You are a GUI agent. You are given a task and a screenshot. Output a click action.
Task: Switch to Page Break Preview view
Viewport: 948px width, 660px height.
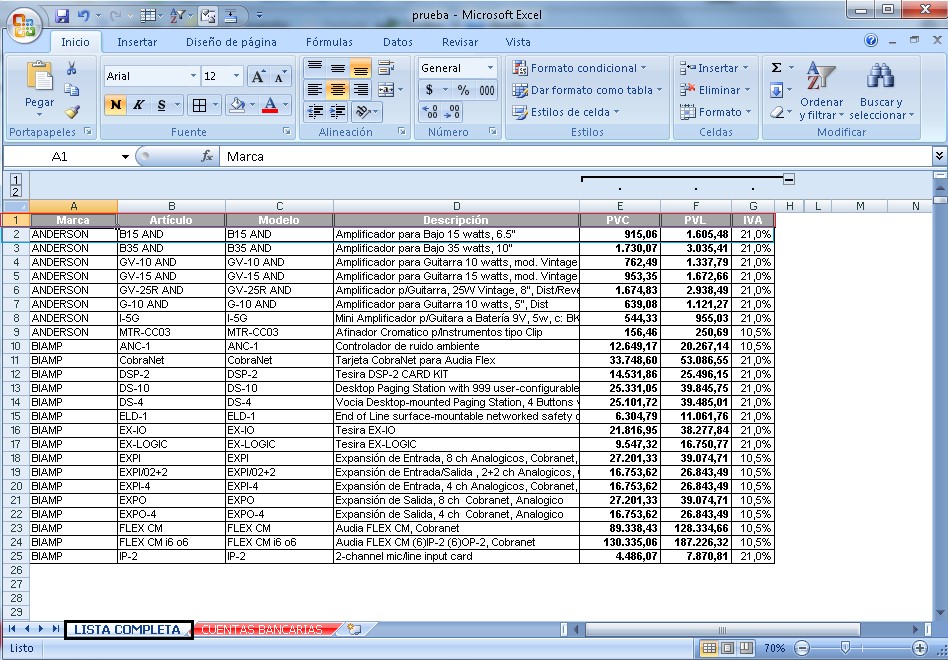pyautogui.click(x=747, y=648)
